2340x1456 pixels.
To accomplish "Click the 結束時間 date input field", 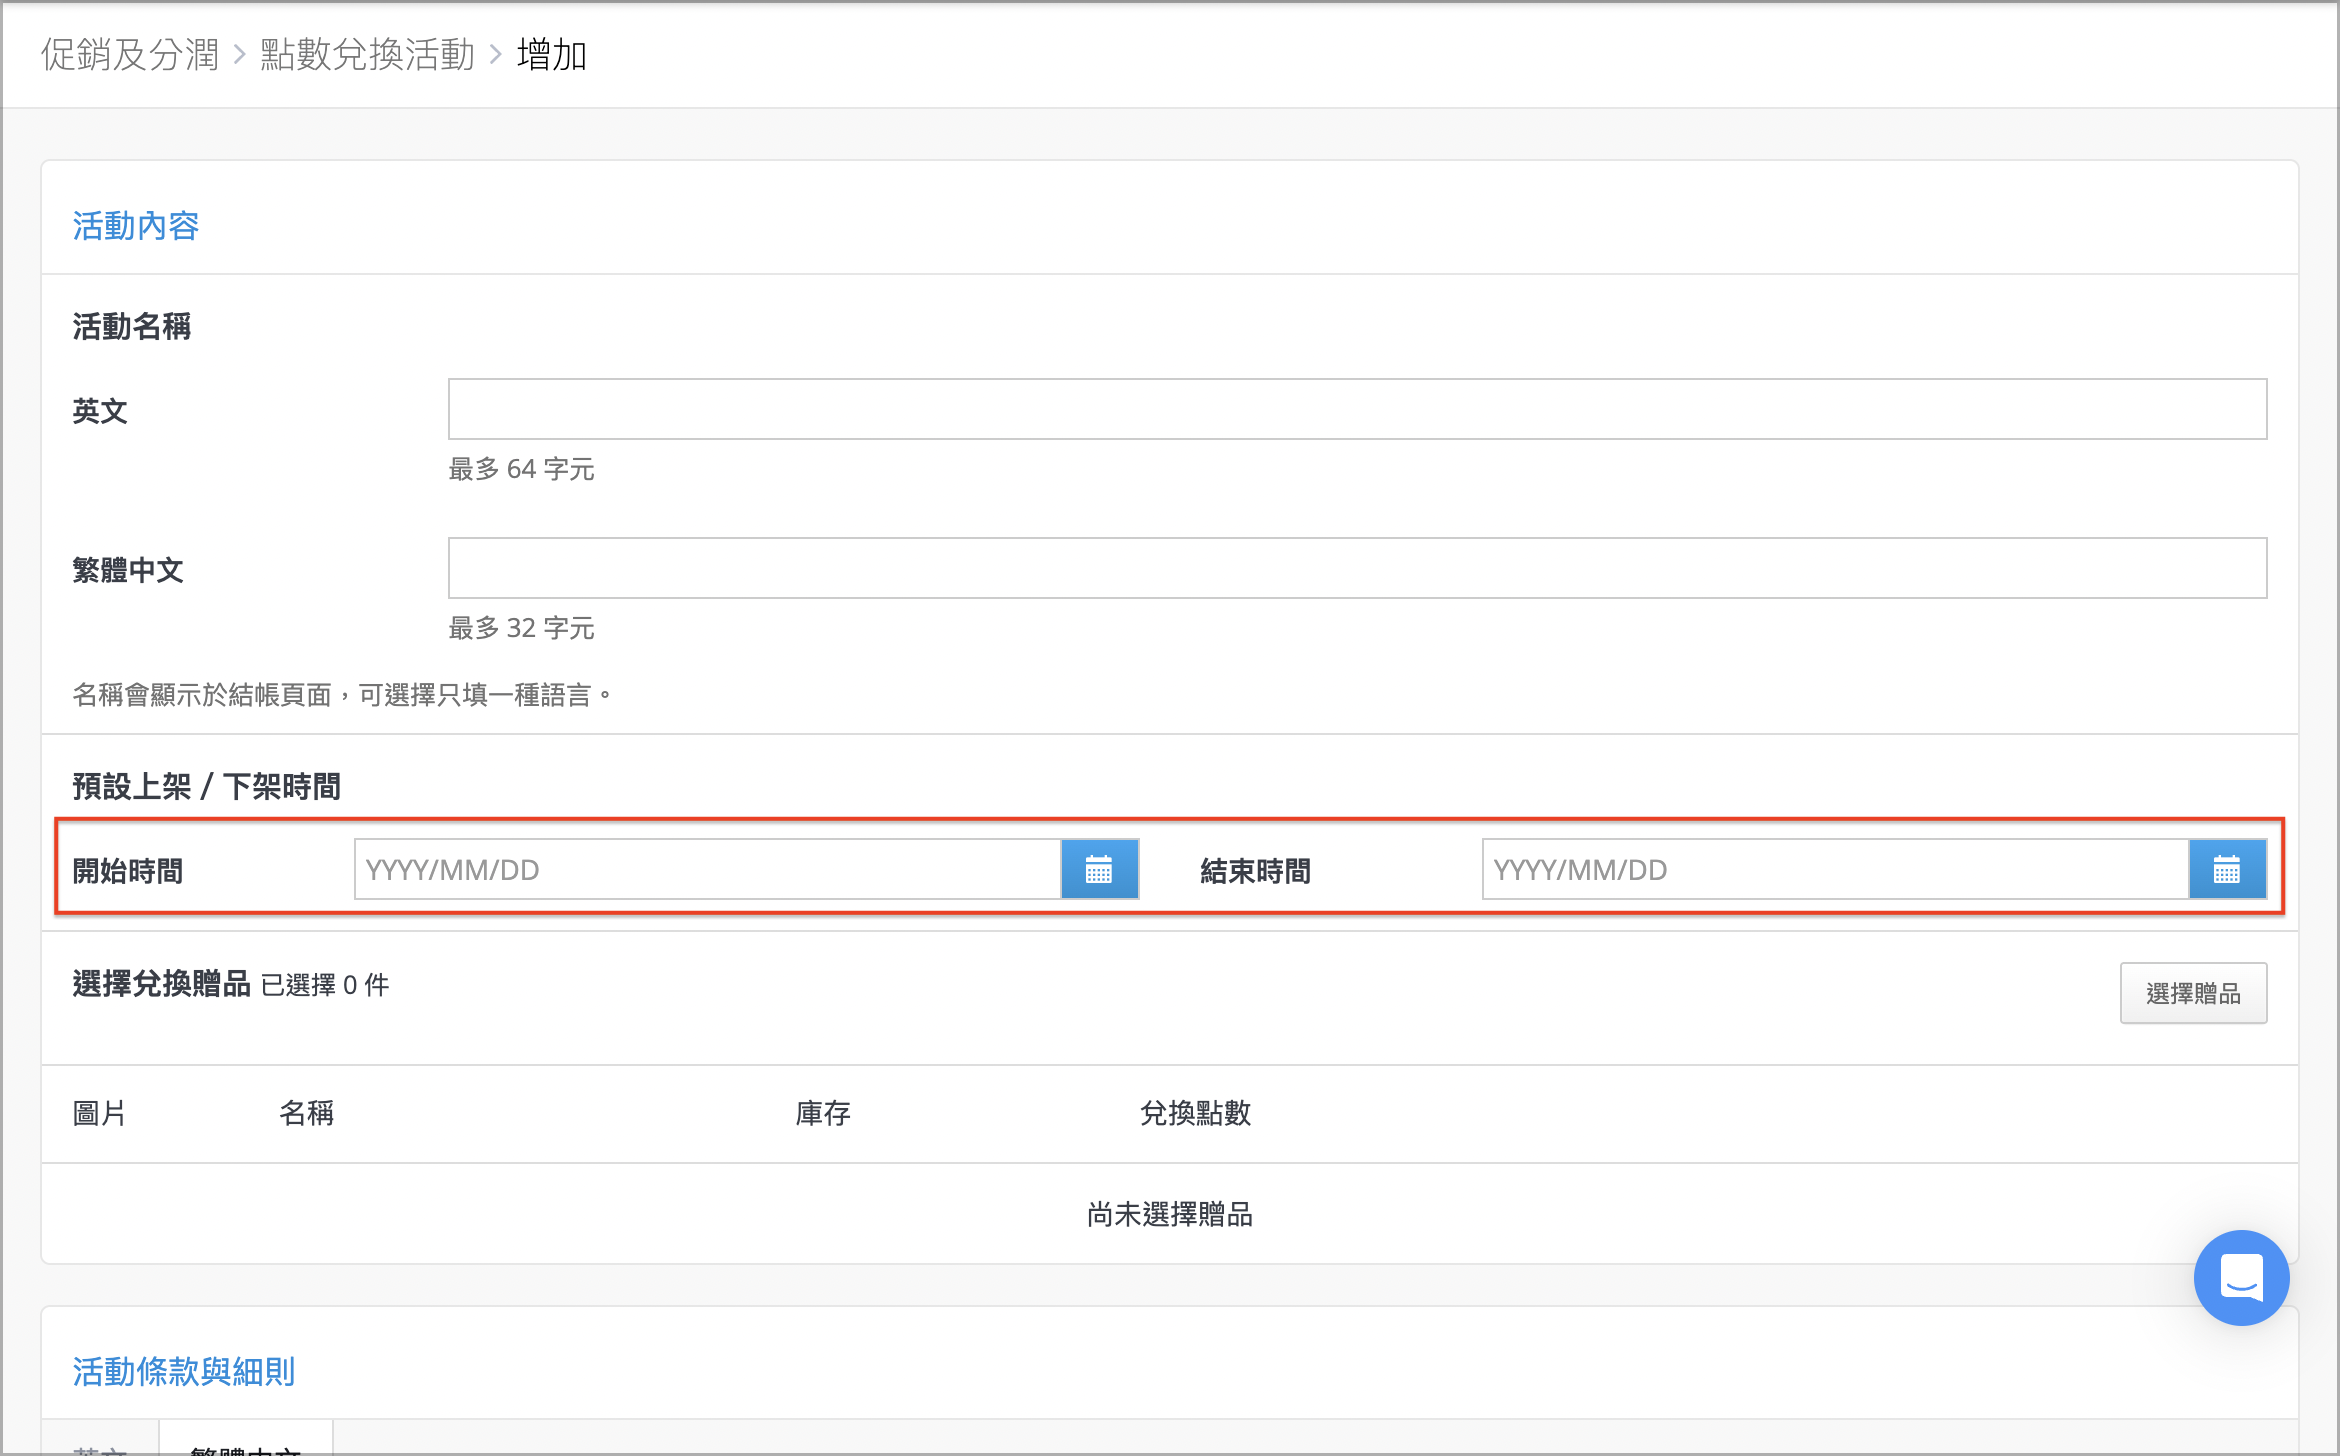I will coord(1836,869).
